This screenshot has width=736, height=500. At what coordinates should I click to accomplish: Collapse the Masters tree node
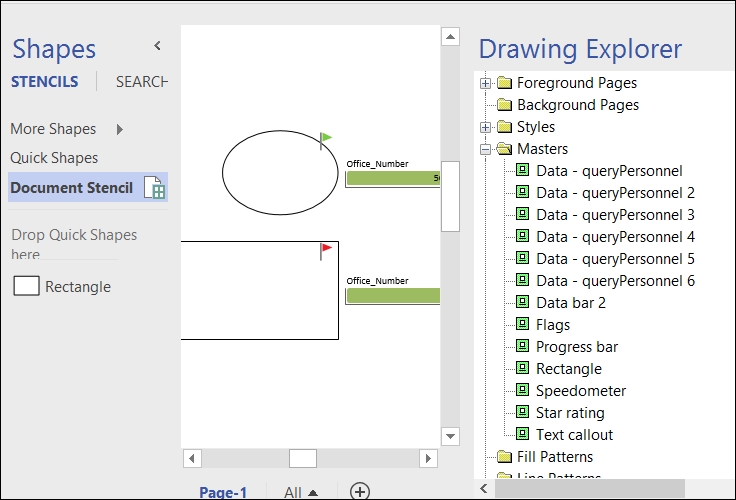pos(486,149)
